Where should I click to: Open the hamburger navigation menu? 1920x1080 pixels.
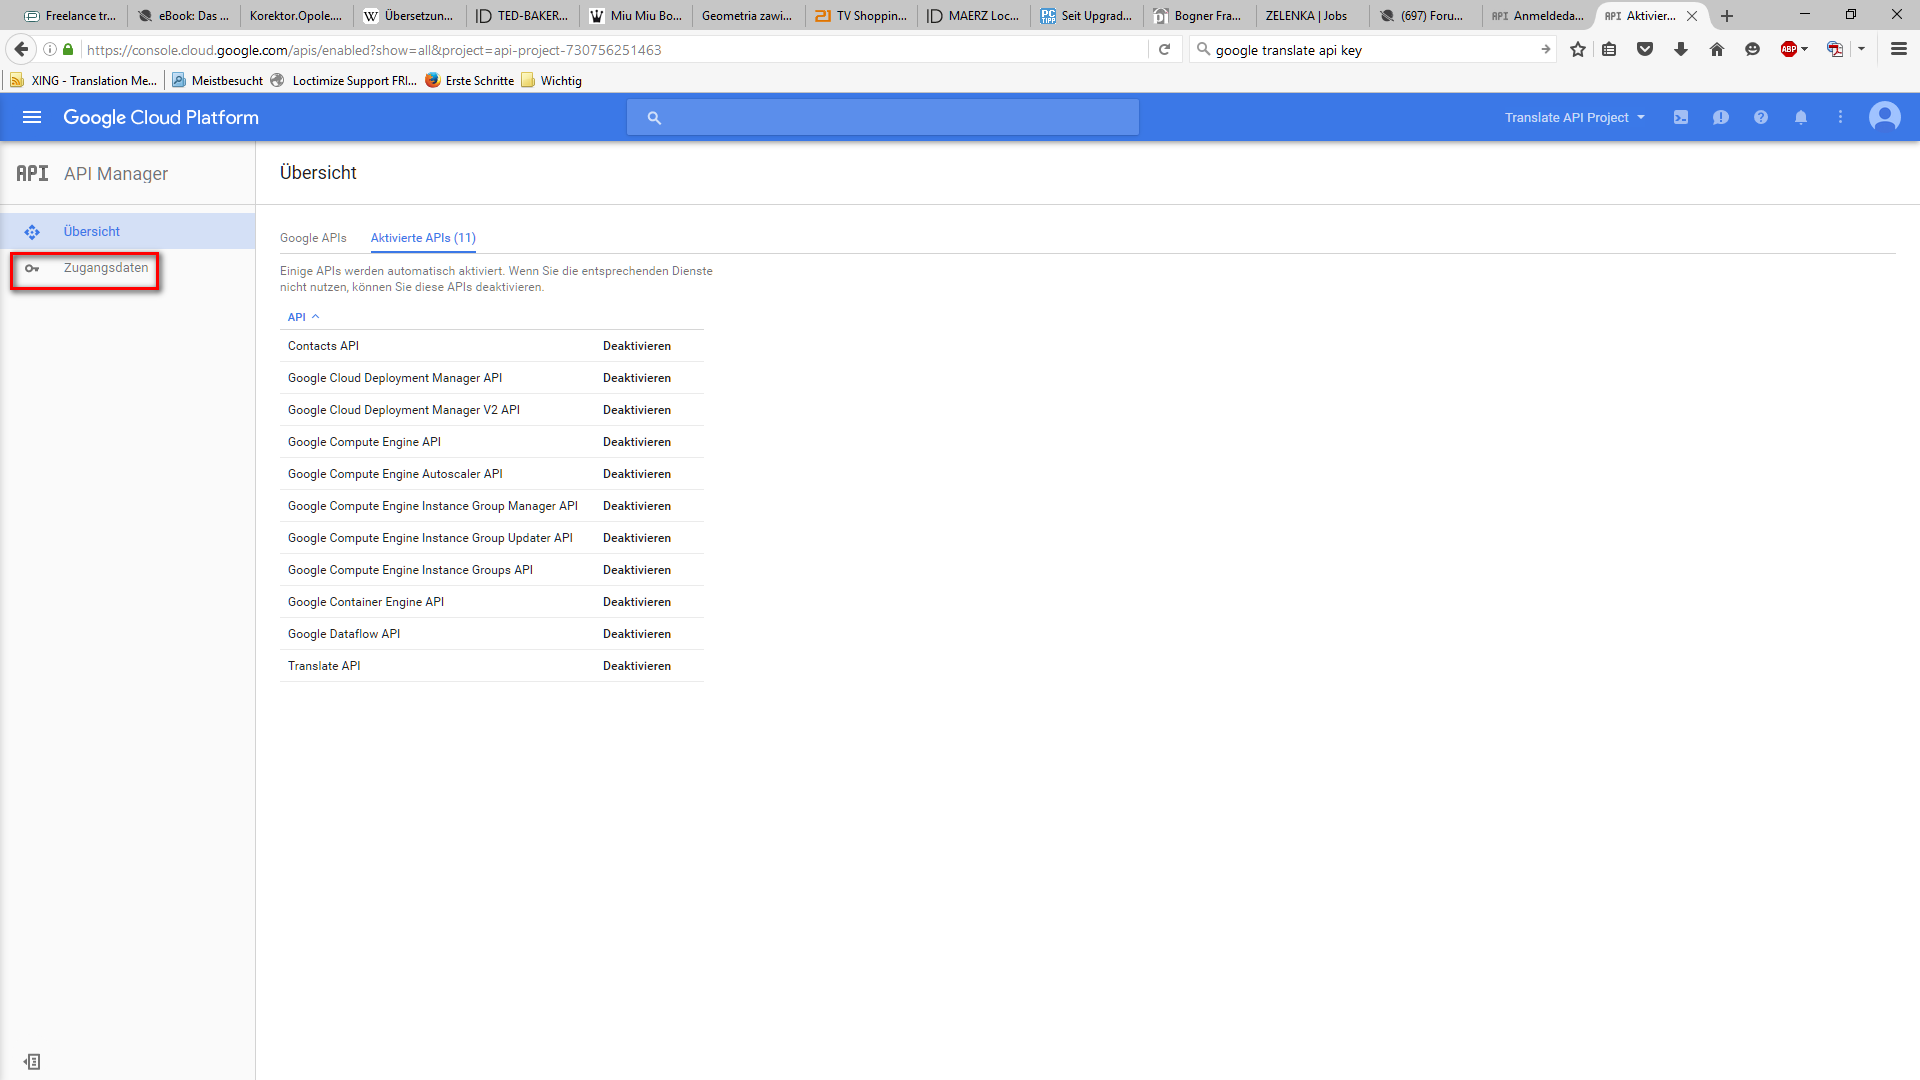(32, 117)
